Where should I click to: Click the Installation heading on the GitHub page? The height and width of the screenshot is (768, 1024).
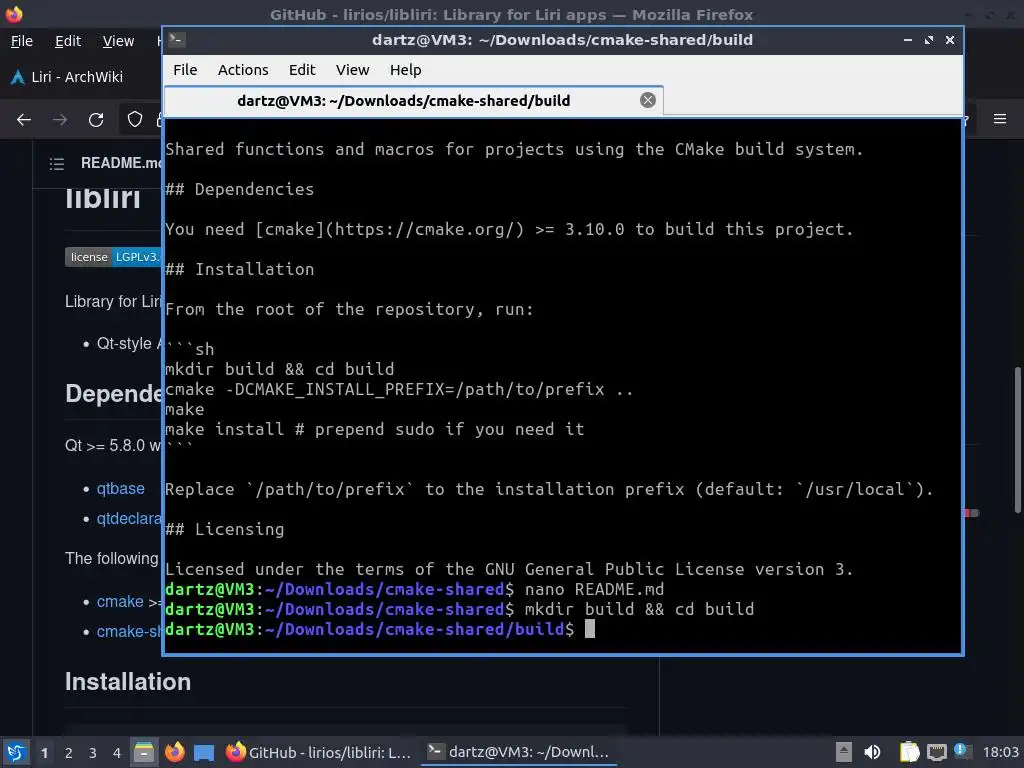pos(128,682)
